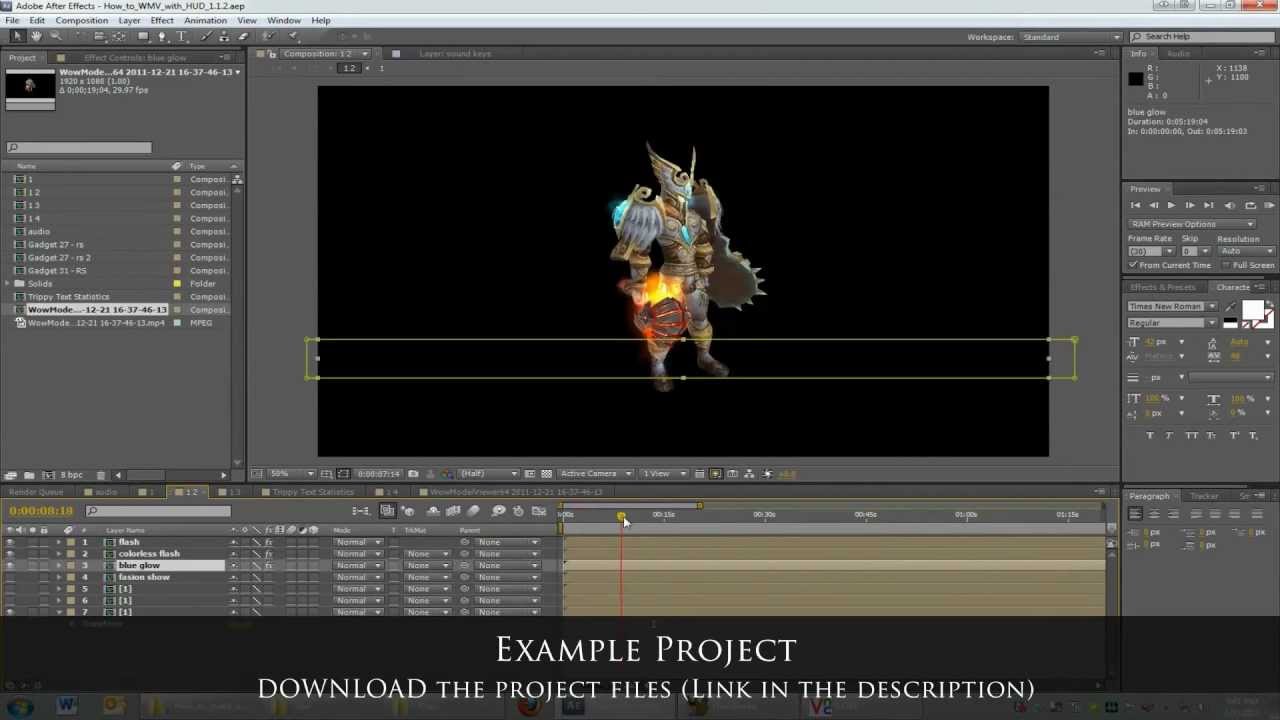Screen dimensions: 1280x720
Task: Select the Rectangle shape tool
Action: pos(143,37)
